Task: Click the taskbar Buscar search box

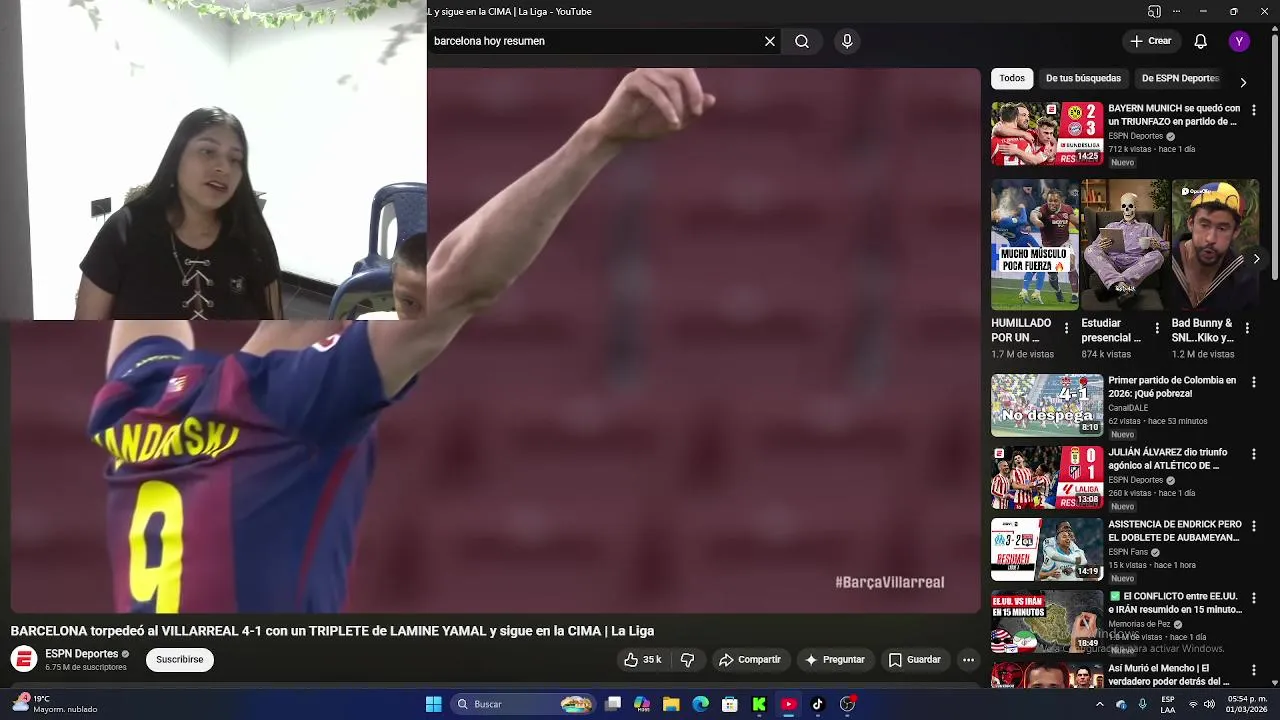Action: click(x=523, y=704)
